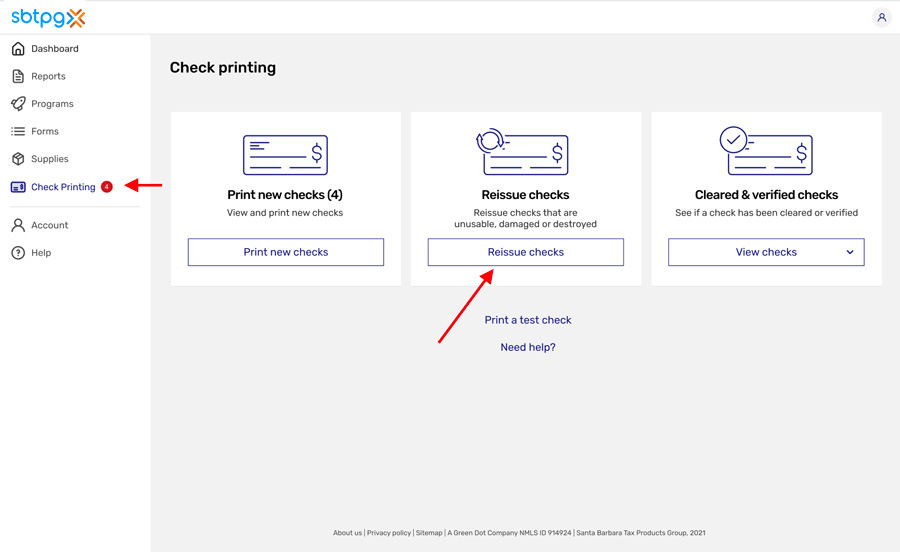Image resolution: width=900 pixels, height=552 pixels.
Task: Click the Print new checks (4) title
Action: 285,195
